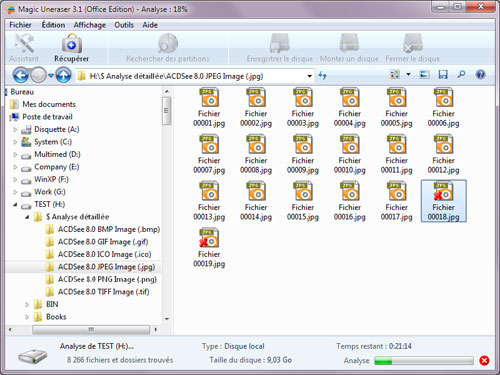The width and height of the screenshot is (500, 375).
Task: Select file Fichier 00001.jpg
Action: point(209,107)
